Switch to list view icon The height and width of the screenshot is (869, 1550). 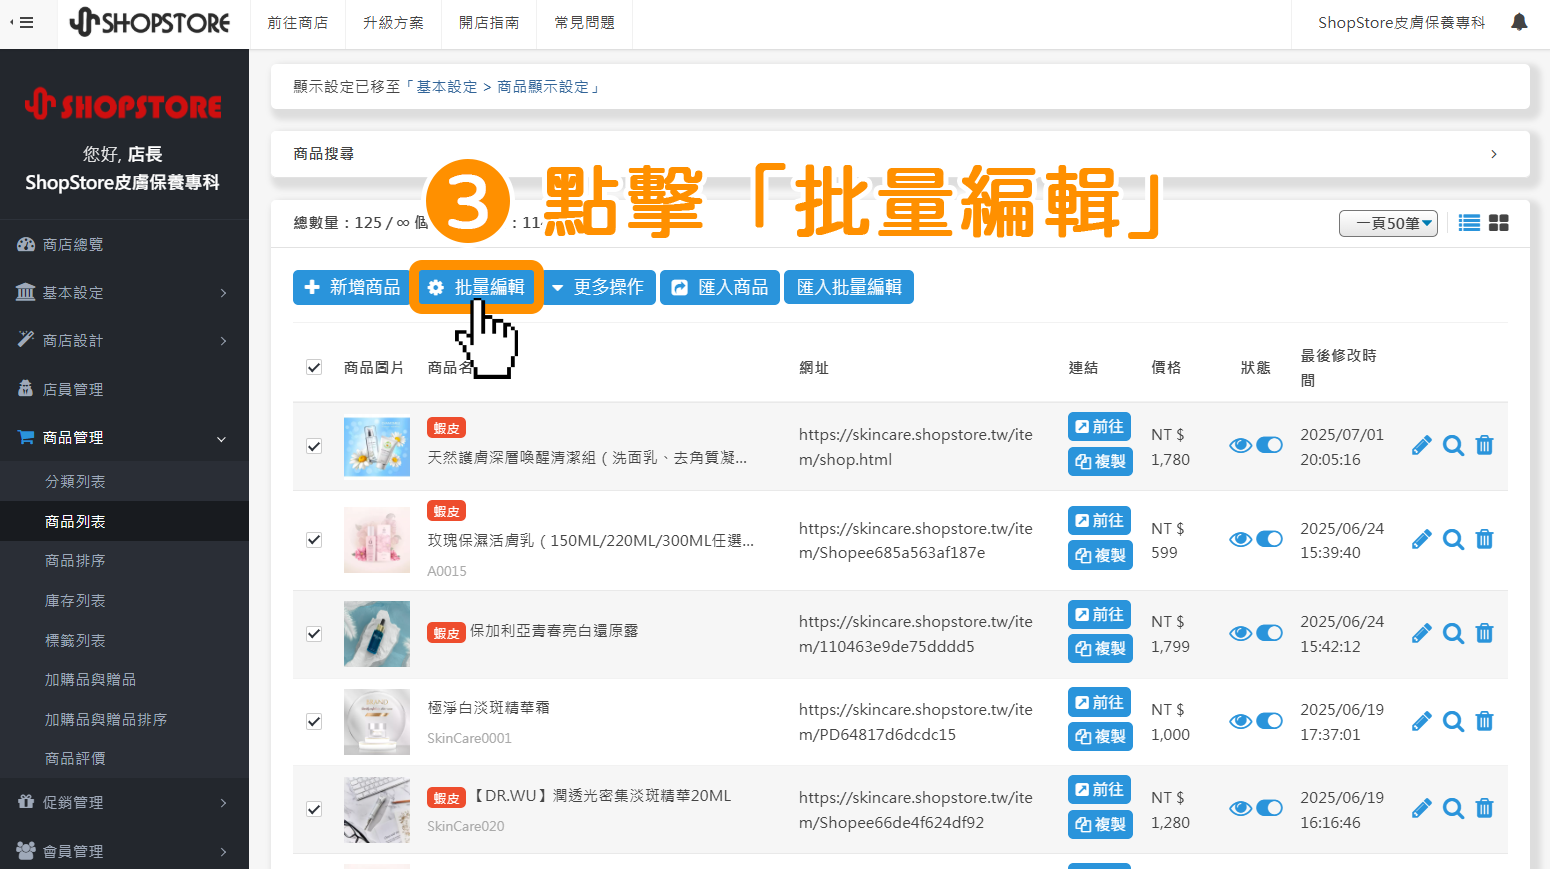tap(1469, 223)
